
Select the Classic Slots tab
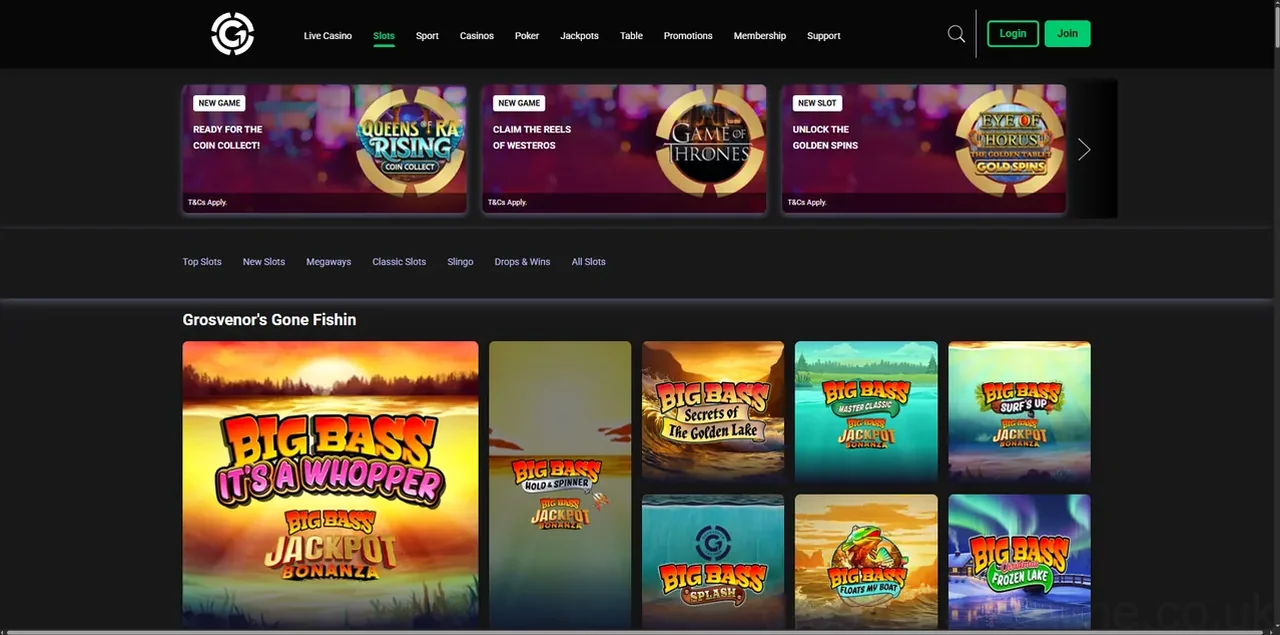[x=399, y=262]
